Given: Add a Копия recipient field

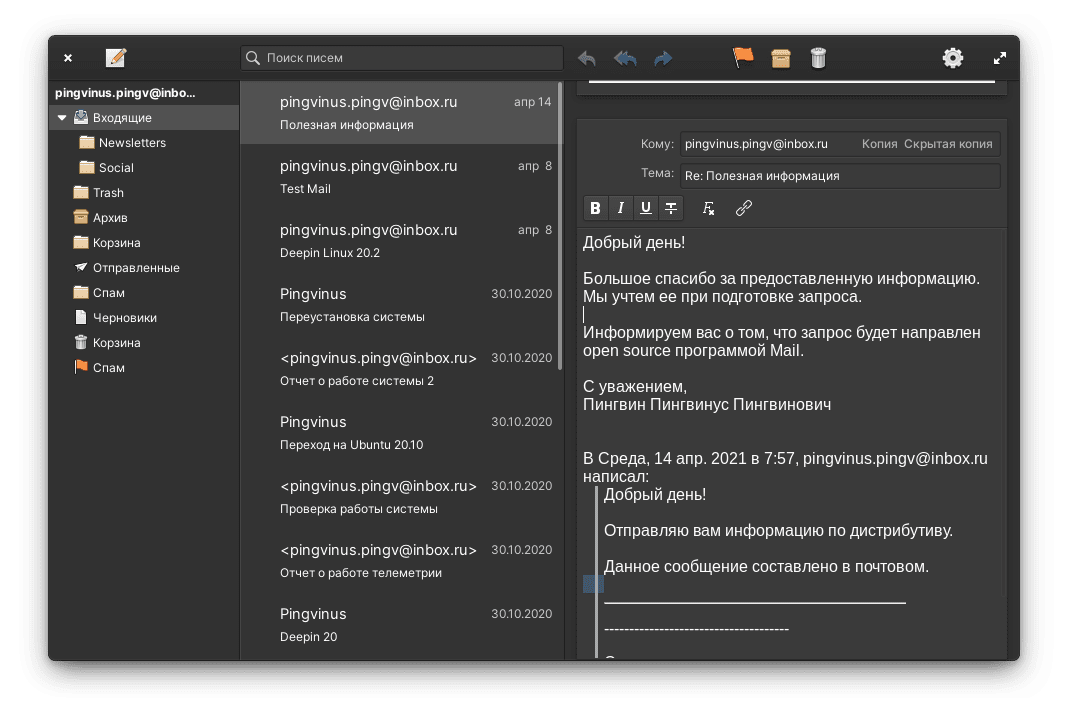Looking at the screenshot, I should pos(879,144).
